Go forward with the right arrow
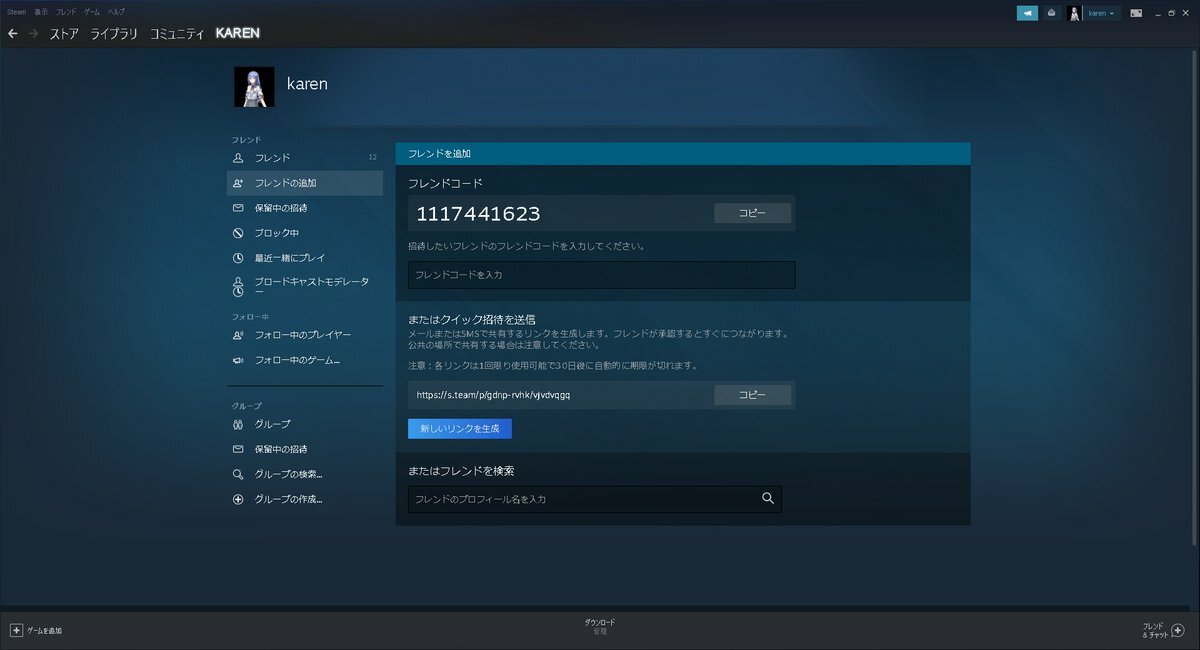The height and width of the screenshot is (650, 1200). (x=34, y=33)
